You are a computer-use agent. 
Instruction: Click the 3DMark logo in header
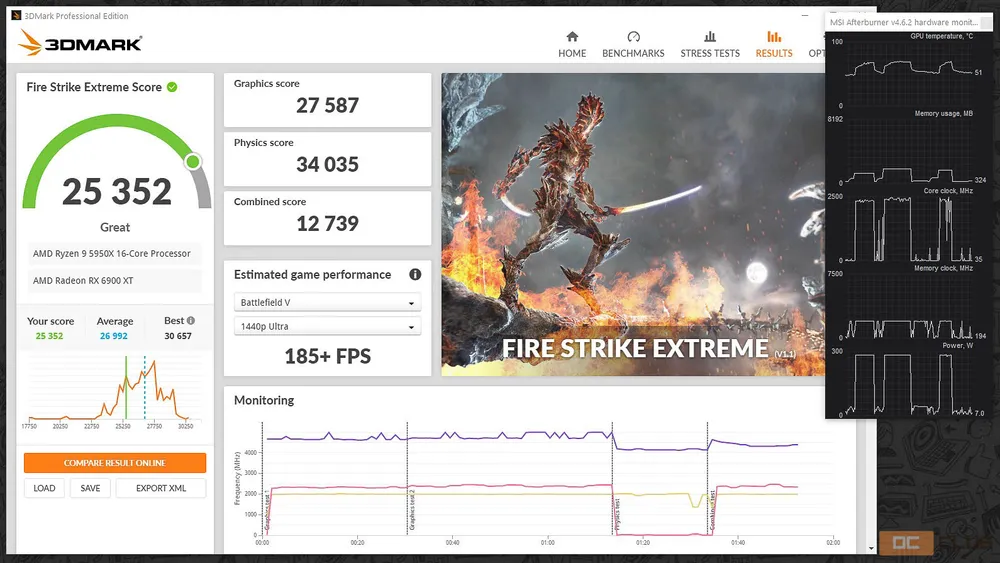click(x=80, y=43)
